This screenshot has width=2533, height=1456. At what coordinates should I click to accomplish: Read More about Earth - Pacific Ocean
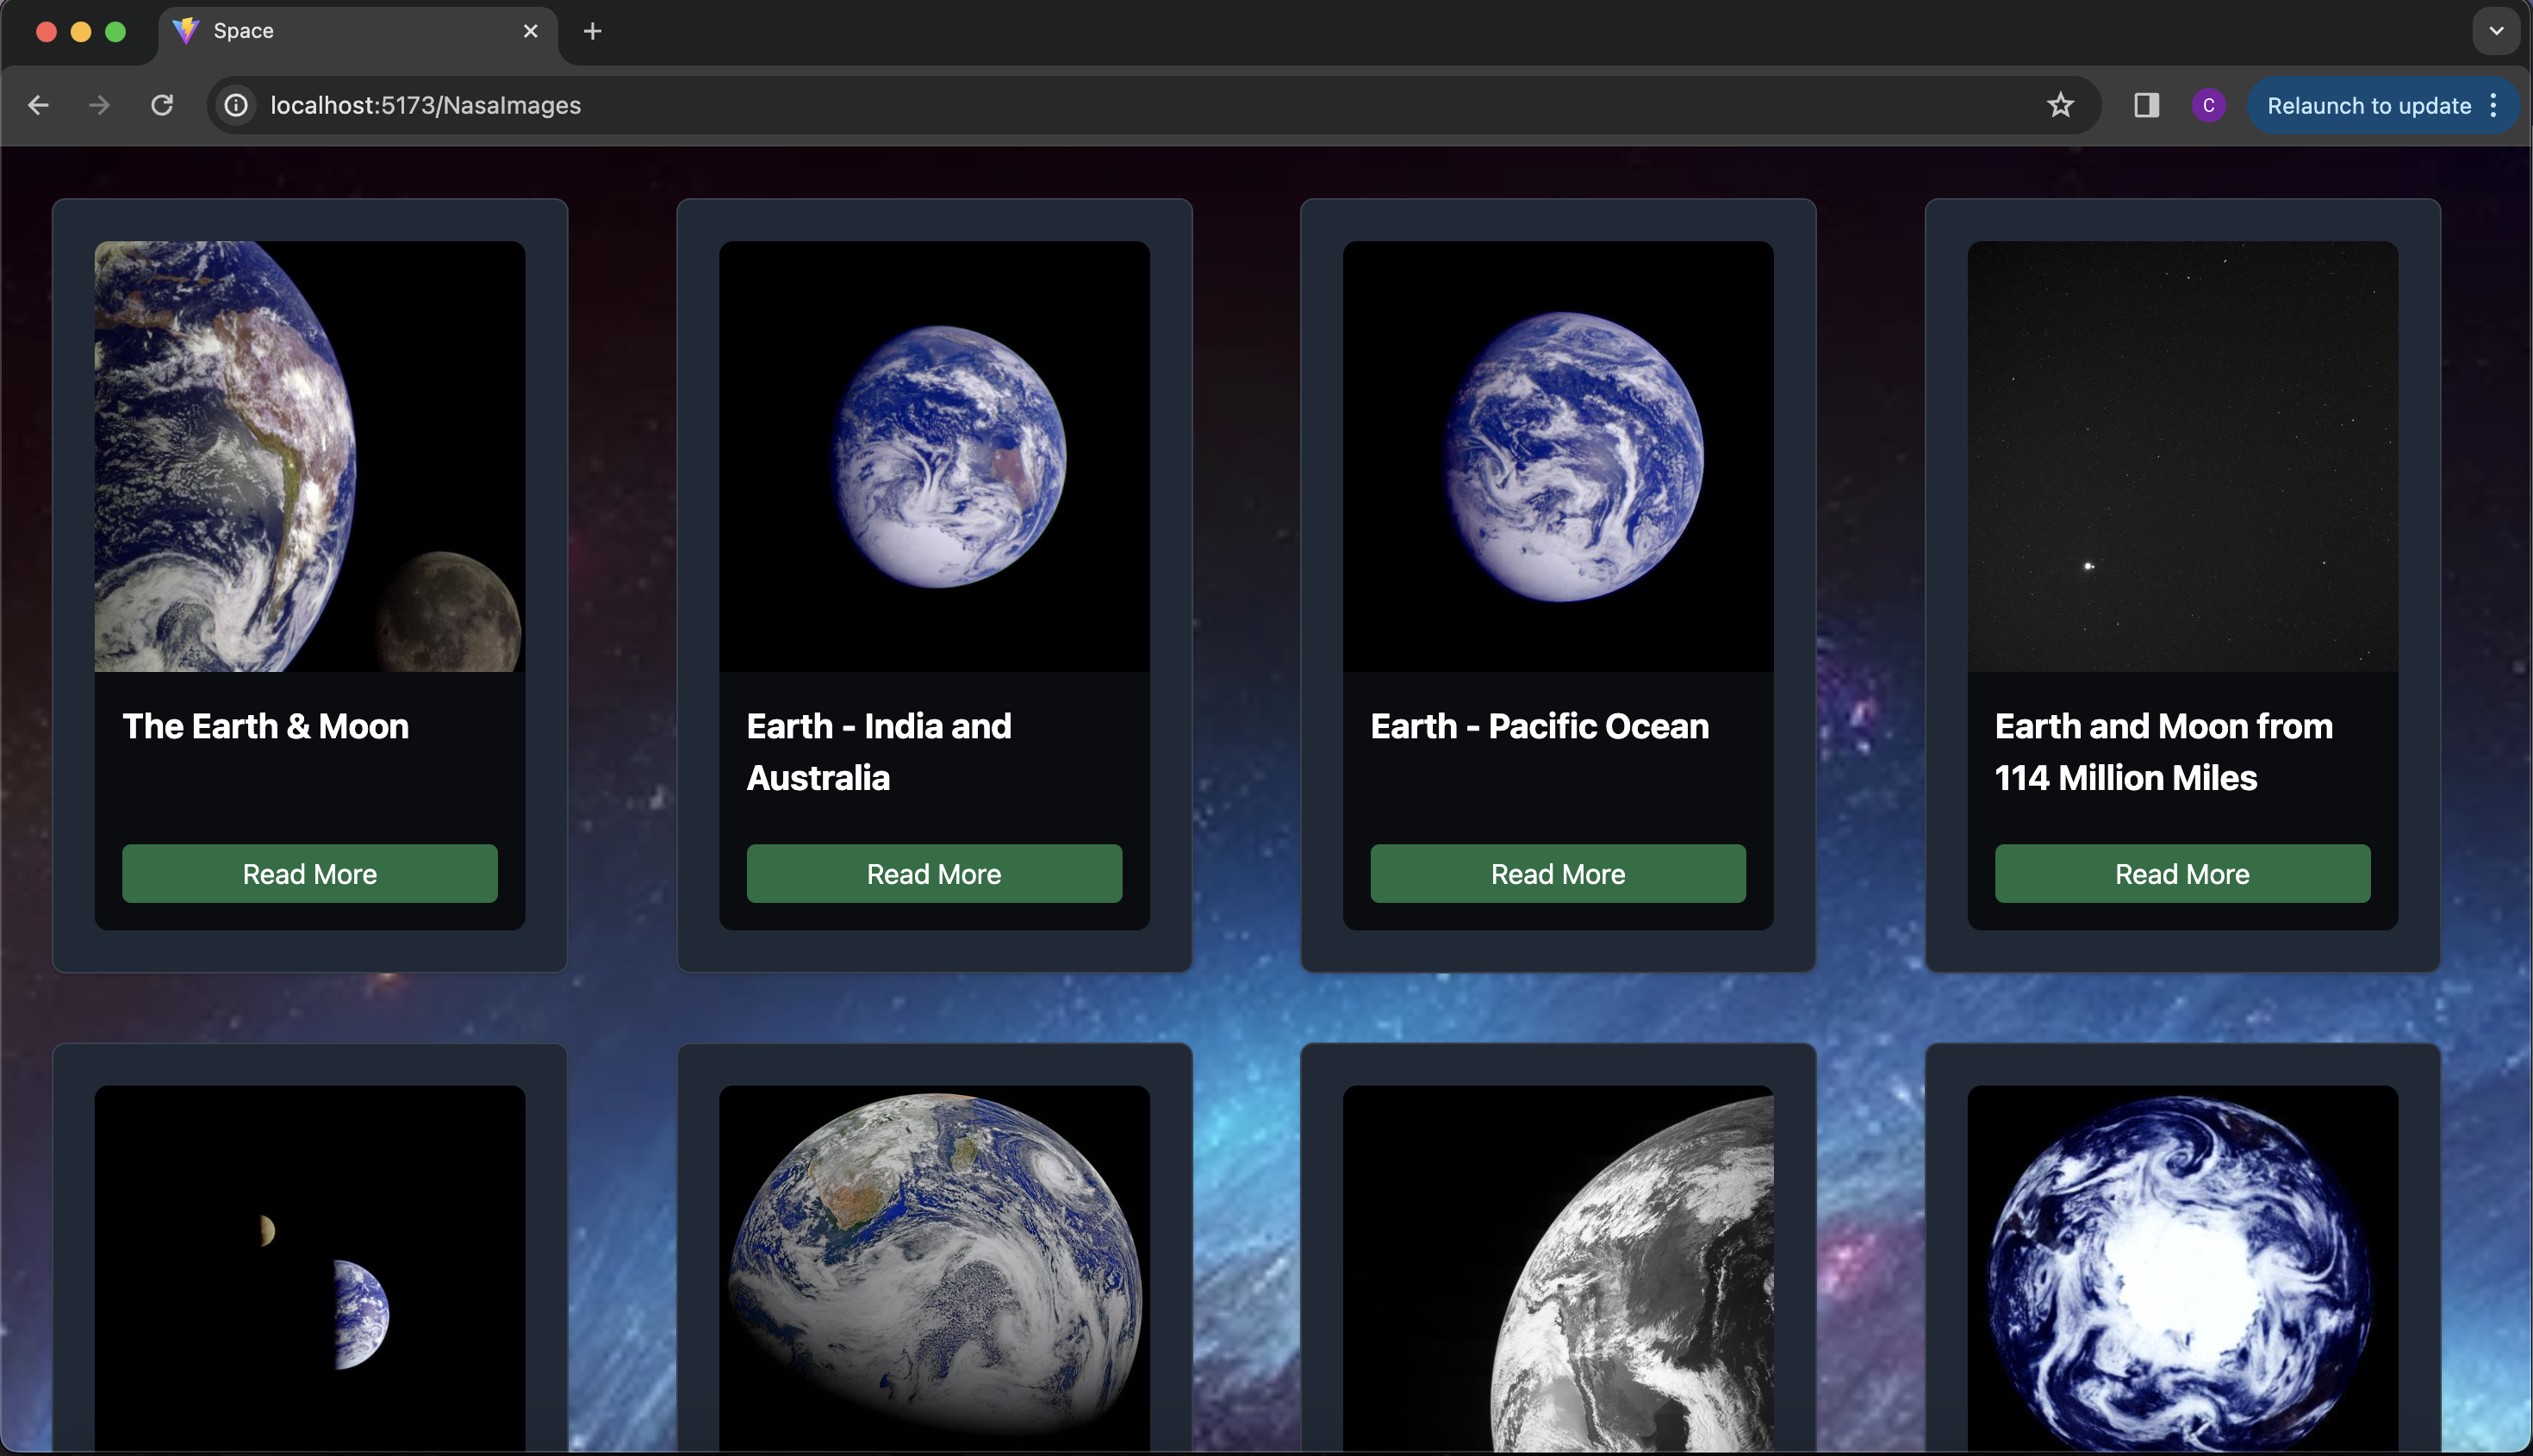pyautogui.click(x=1557, y=874)
